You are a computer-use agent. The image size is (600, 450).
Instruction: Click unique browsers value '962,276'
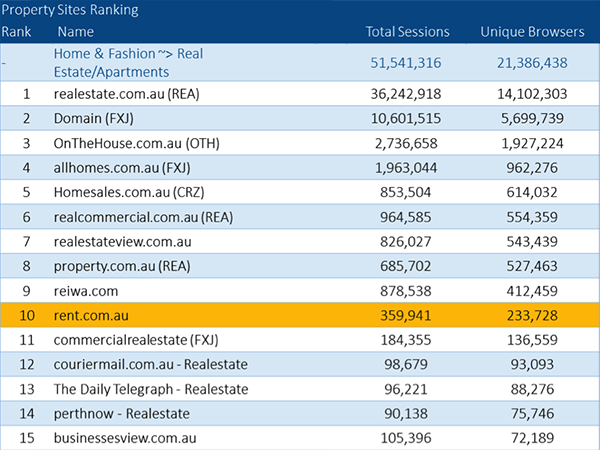(x=532, y=168)
